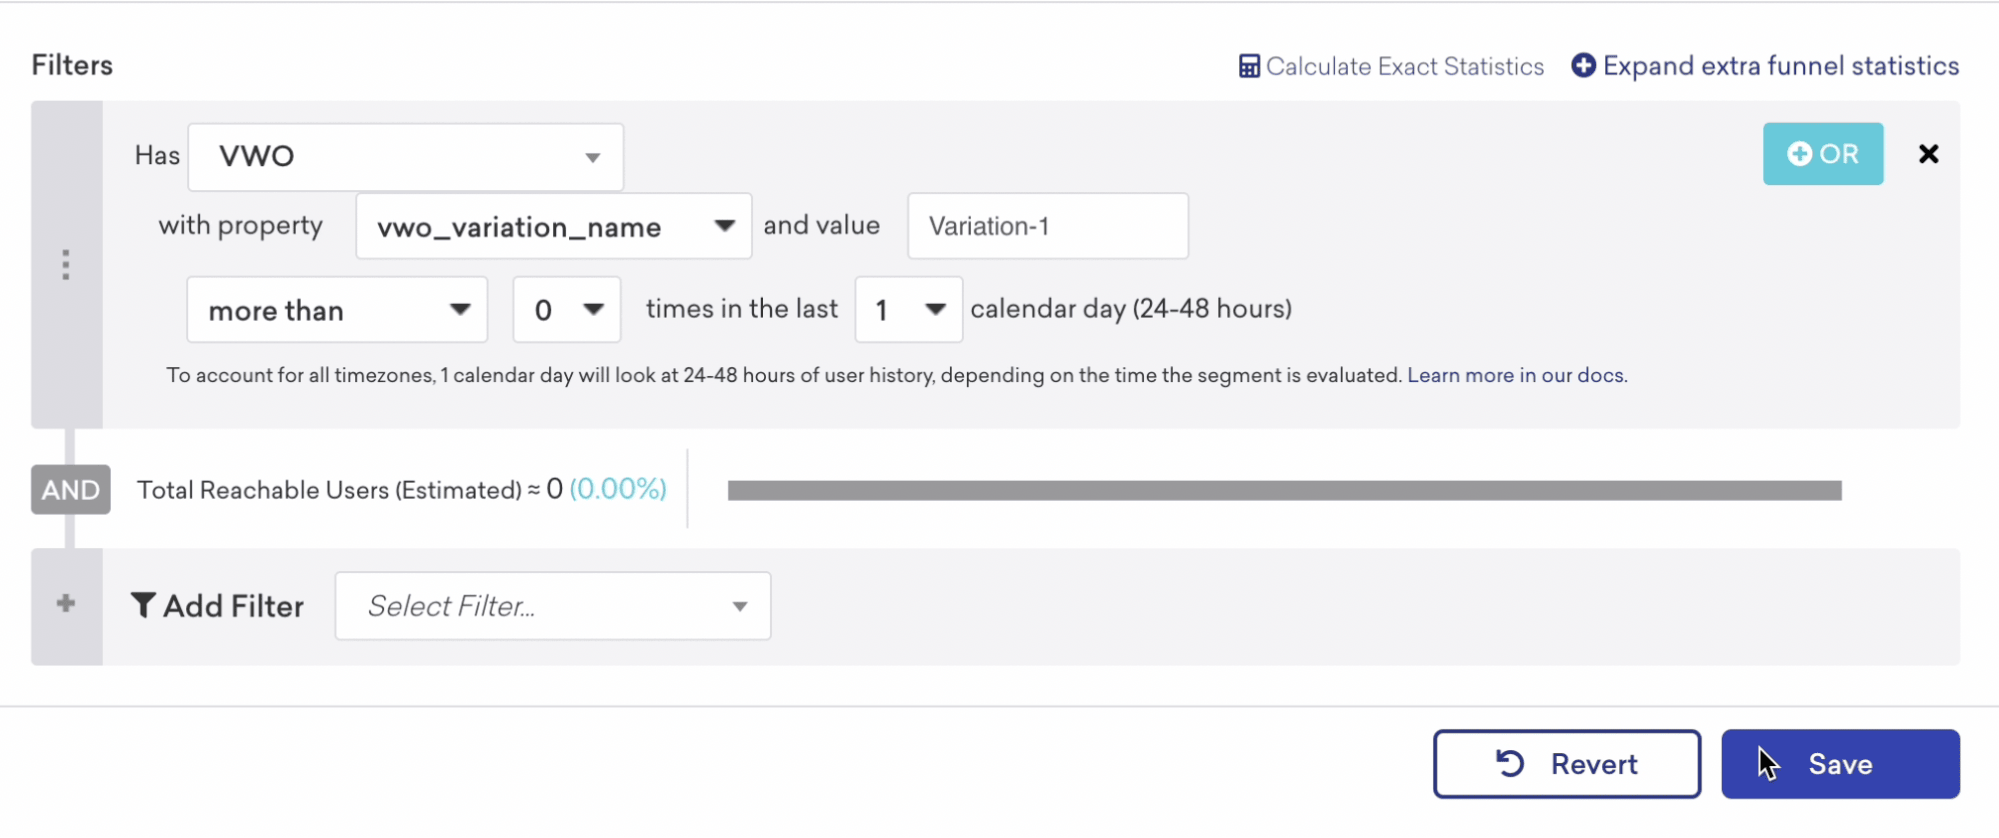Click the funnel icon next to Add Filter
The height and width of the screenshot is (838, 1999).
click(143, 606)
